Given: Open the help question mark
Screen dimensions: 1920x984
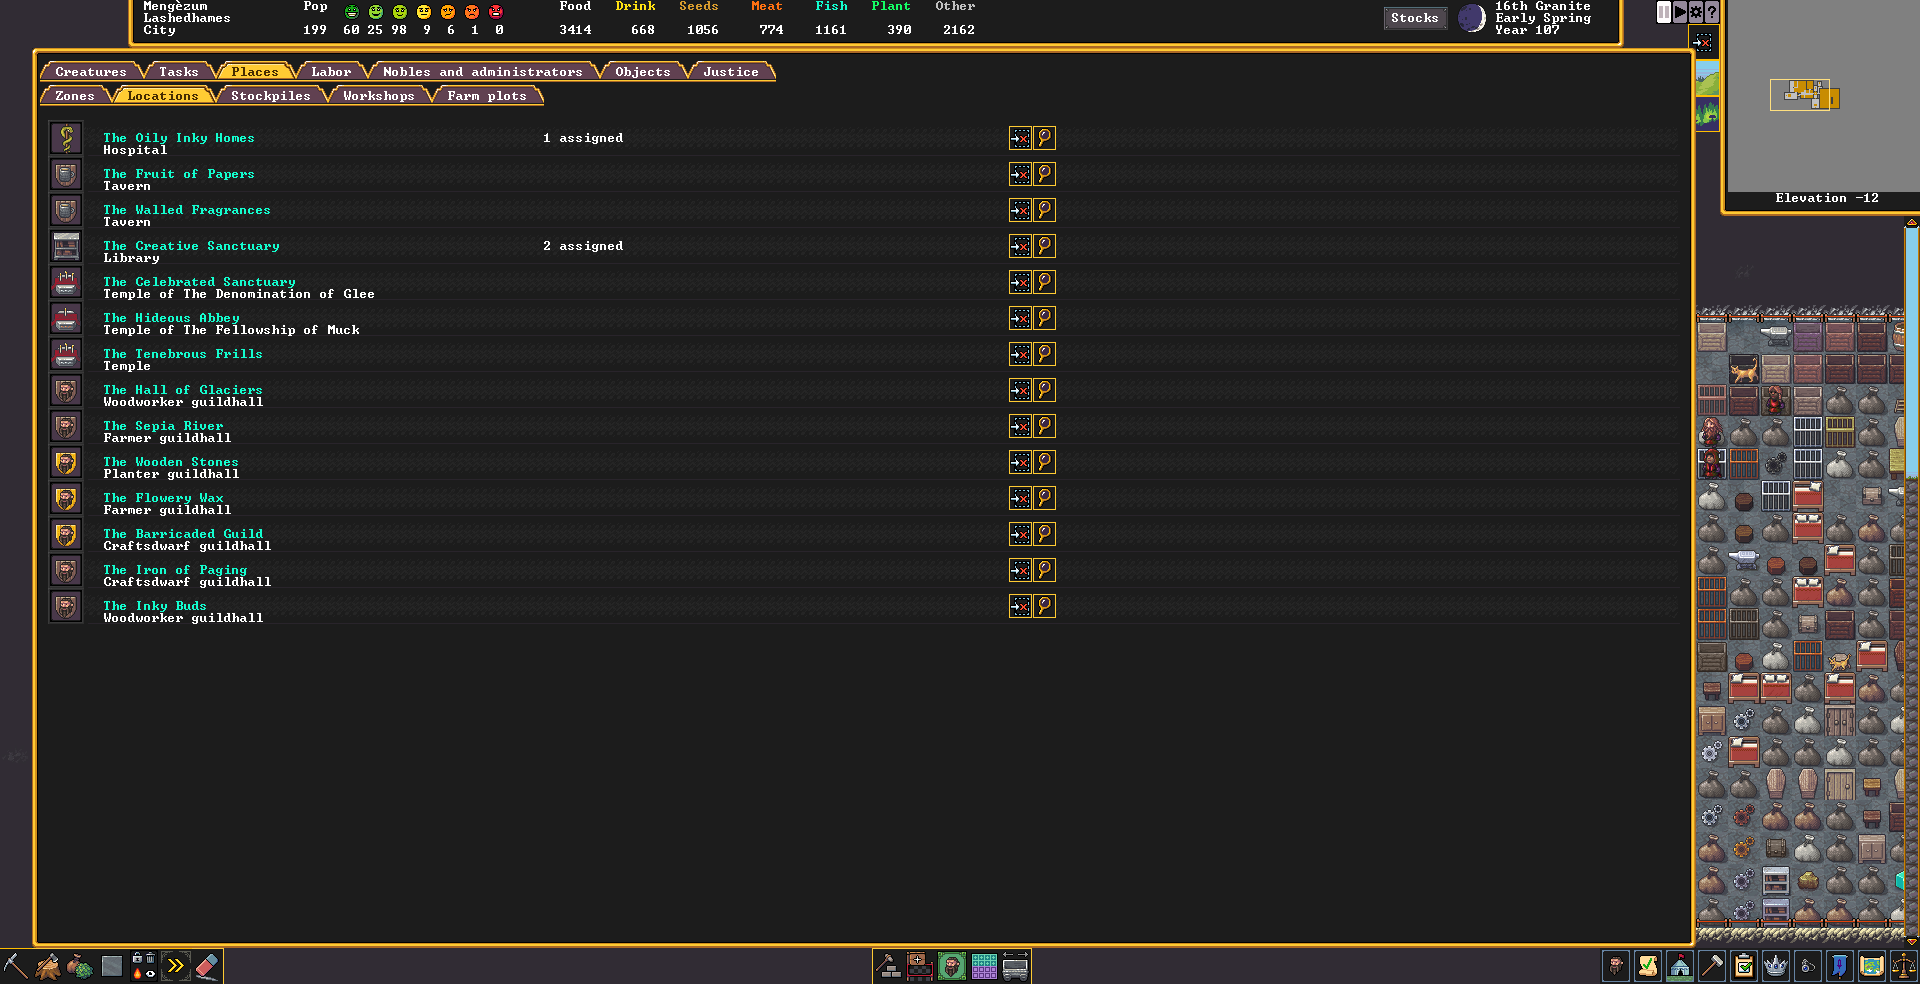Looking at the screenshot, I should (1712, 12).
